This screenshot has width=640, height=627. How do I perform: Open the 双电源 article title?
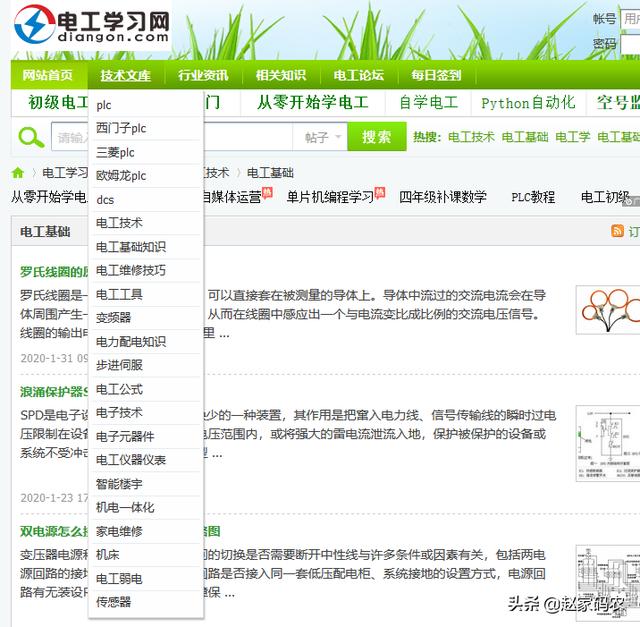[54, 531]
